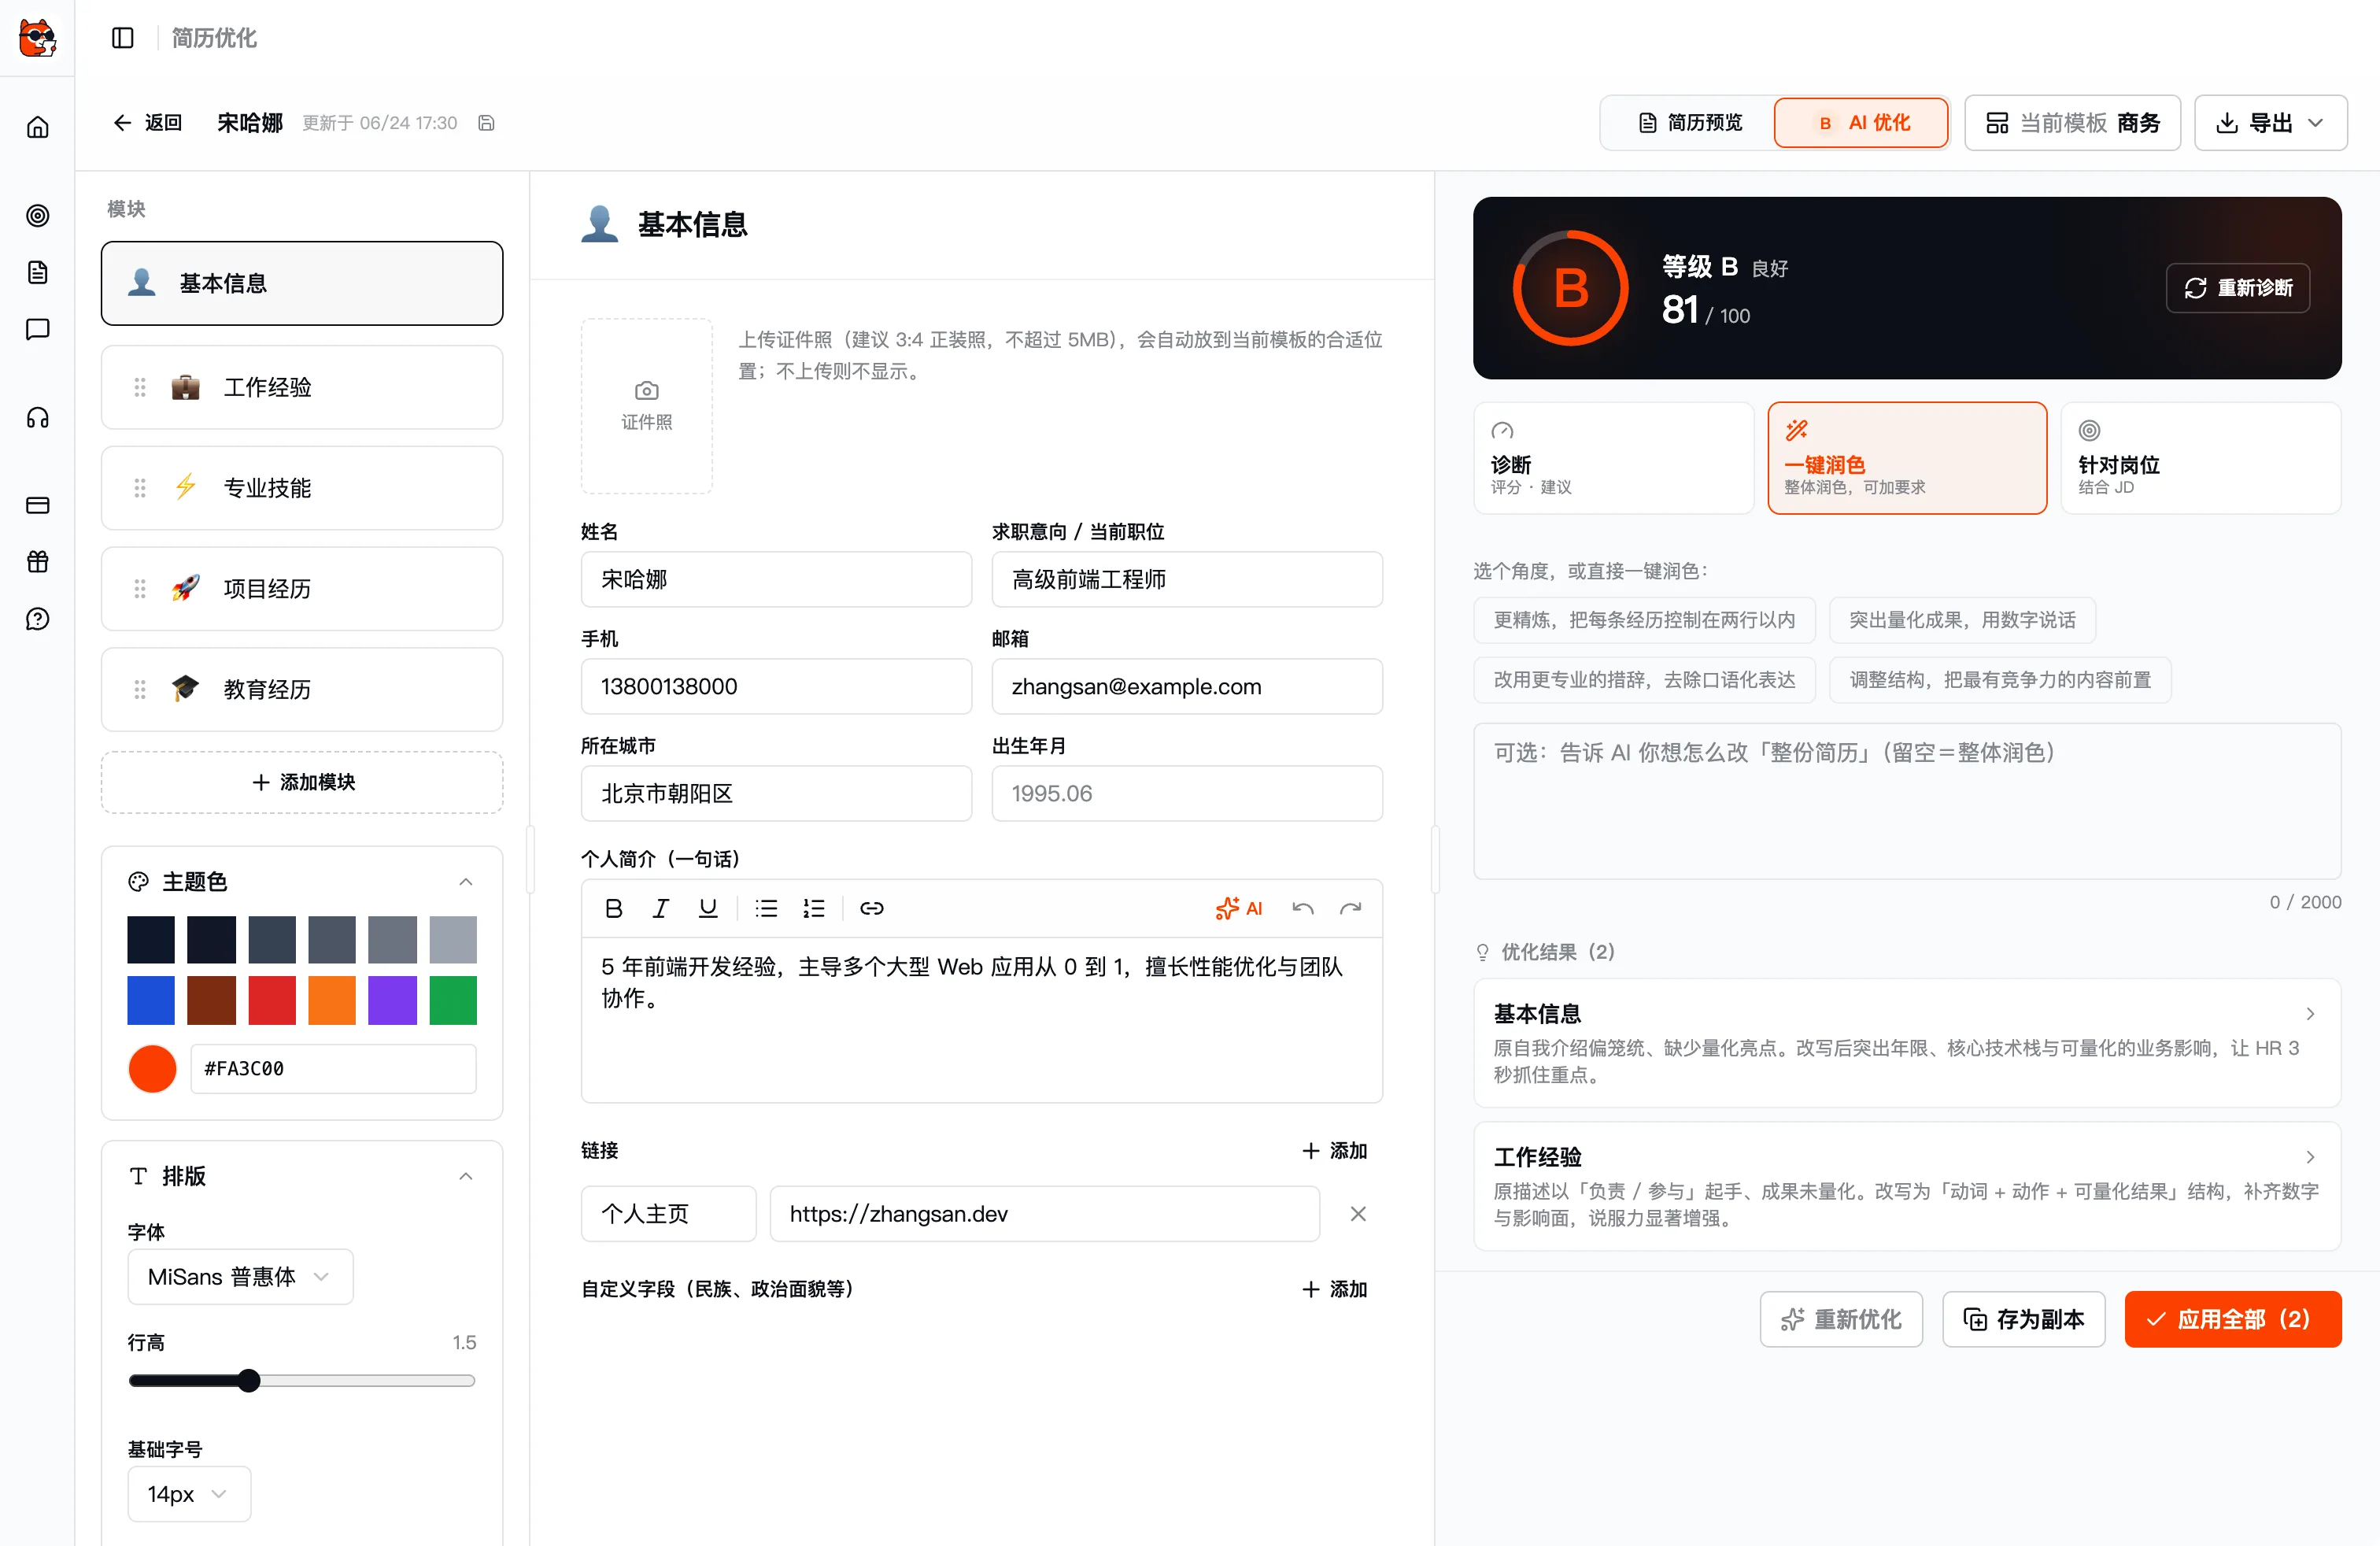
Task: Expand the 基本信息 optimization result
Action: pos(1907,1042)
